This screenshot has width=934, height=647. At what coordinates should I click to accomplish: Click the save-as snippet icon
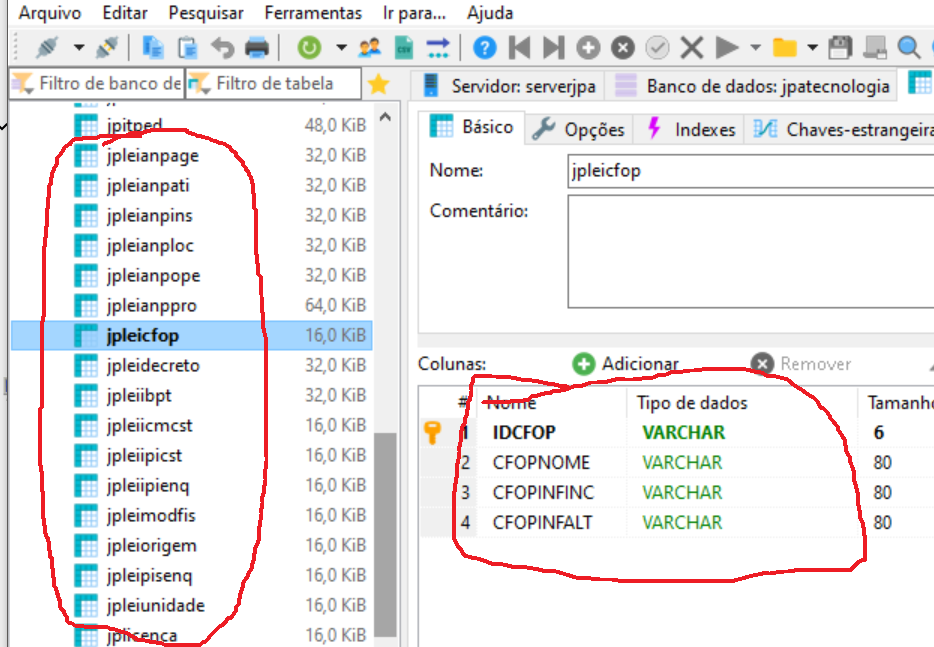tap(874, 47)
